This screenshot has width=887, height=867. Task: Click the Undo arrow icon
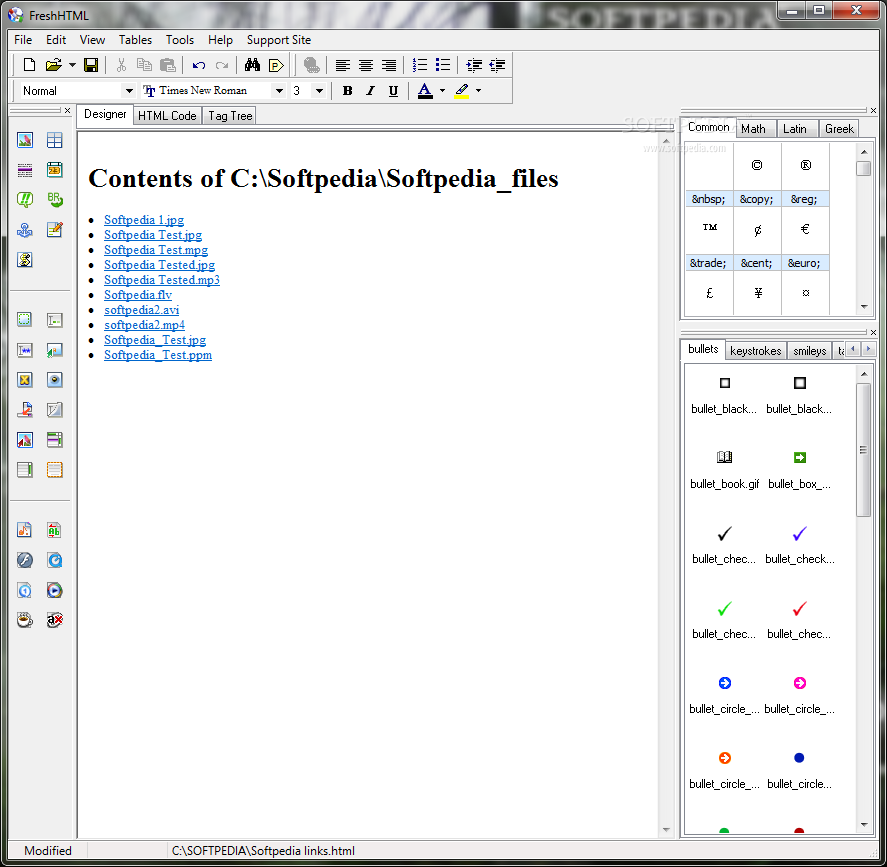pyautogui.click(x=199, y=65)
